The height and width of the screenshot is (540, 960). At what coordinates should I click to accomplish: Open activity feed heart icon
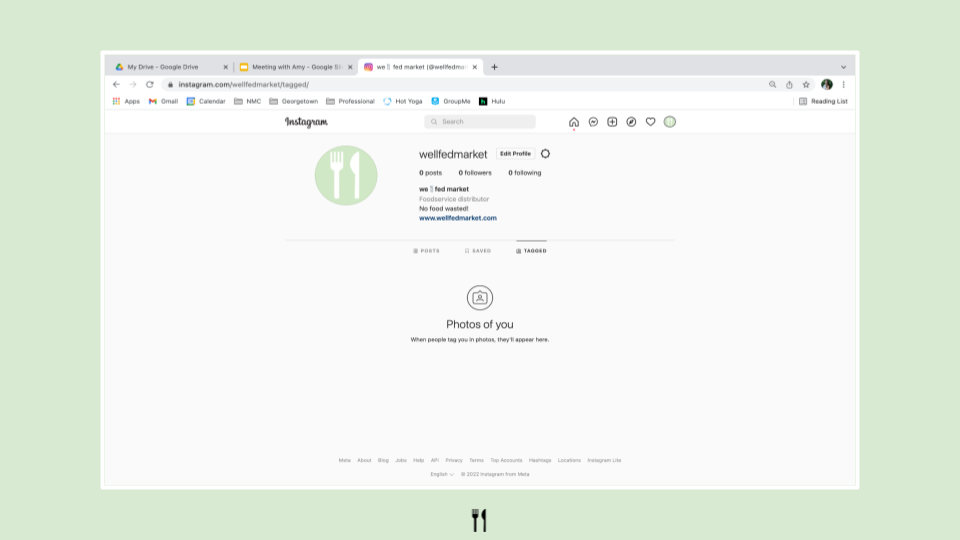pyautogui.click(x=650, y=122)
